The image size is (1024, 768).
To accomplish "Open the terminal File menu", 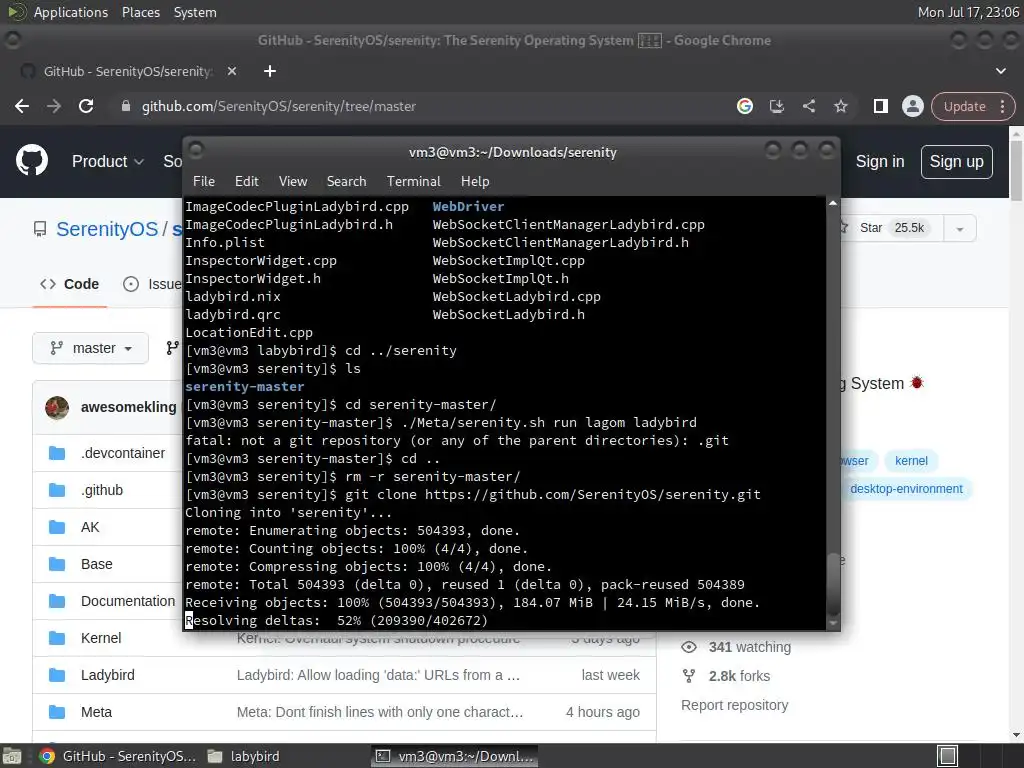I will pos(204,182).
